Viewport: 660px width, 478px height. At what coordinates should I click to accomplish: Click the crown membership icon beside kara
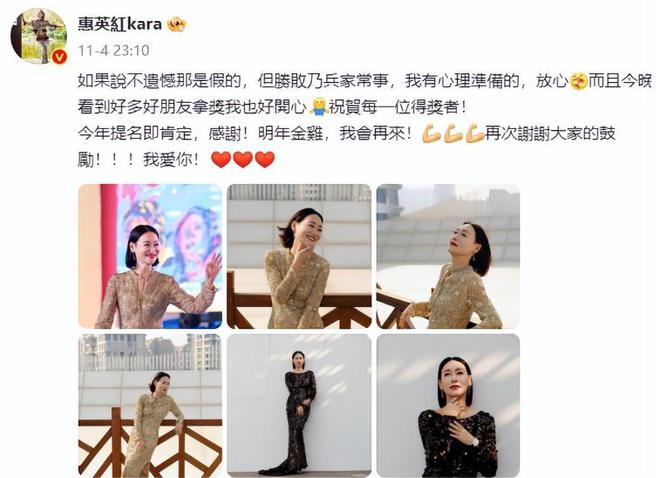coord(176,24)
